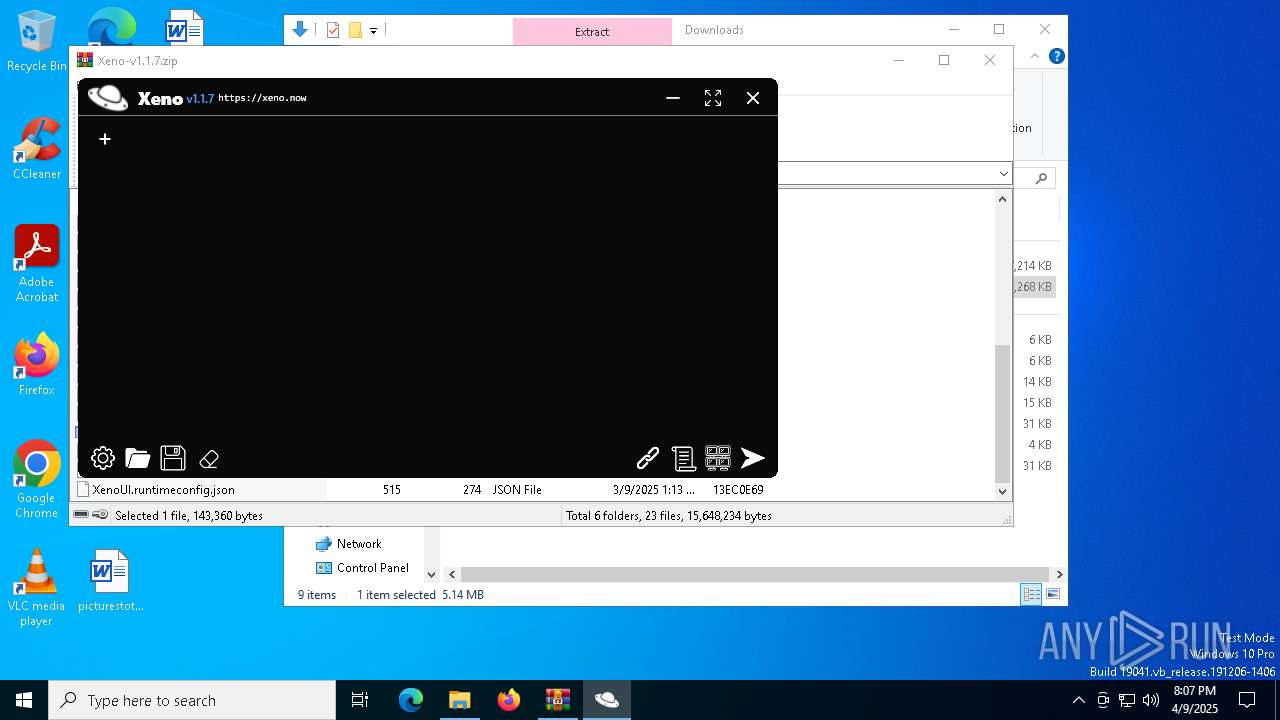Viewport: 1280px width, 720px height.
Task: Click the Xeno taskbar button
Action: [607, 700]
